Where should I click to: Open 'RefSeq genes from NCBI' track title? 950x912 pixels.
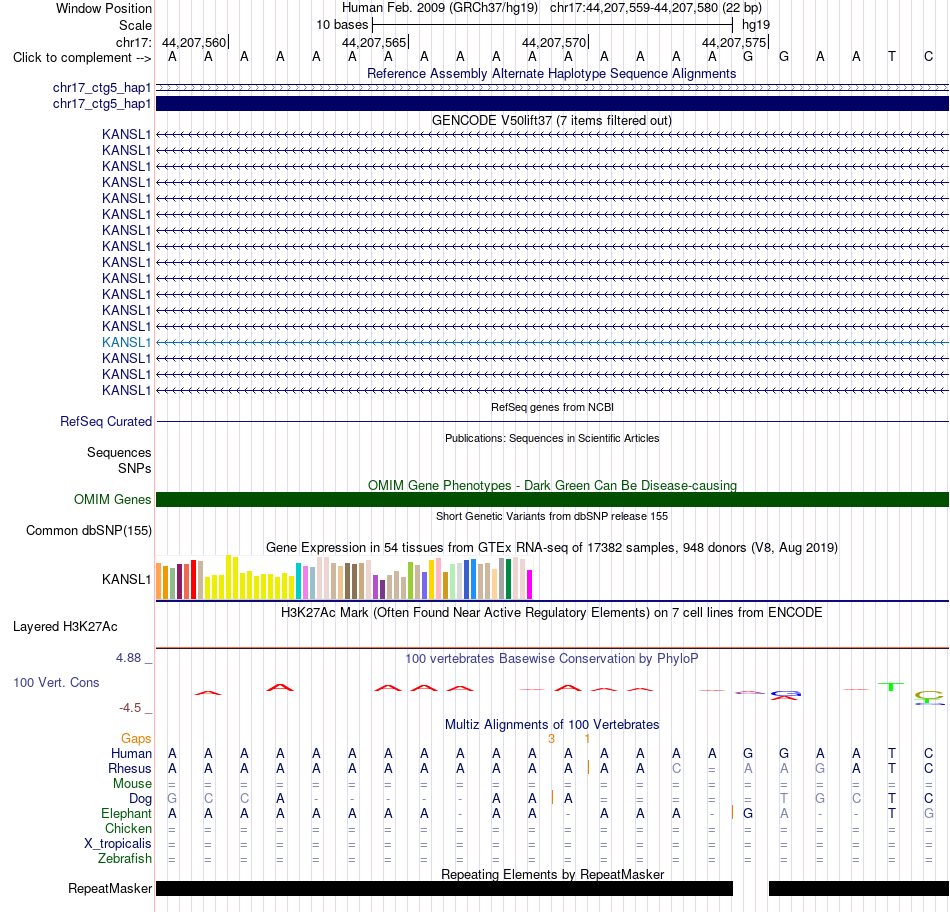(x=552, y=407)
